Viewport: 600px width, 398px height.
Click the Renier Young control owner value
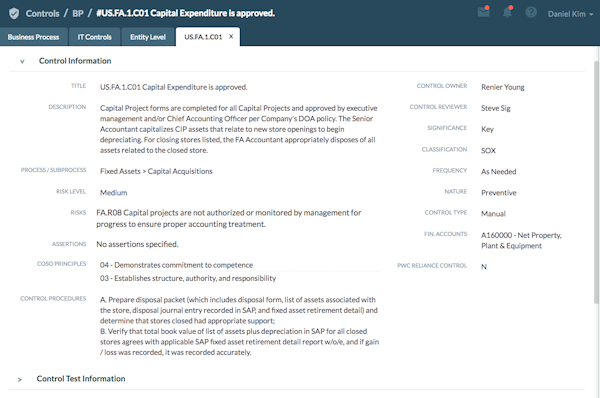pyautogui.click(x=503, y=87)
